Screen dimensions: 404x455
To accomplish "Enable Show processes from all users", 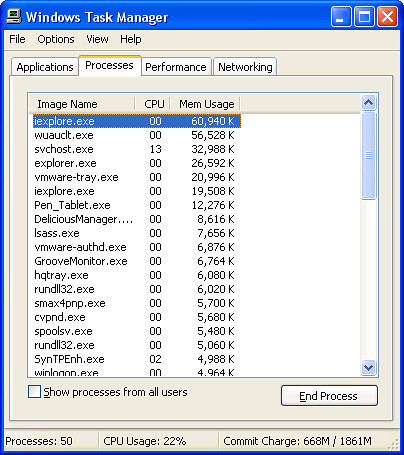I will (x=34, y=392).
